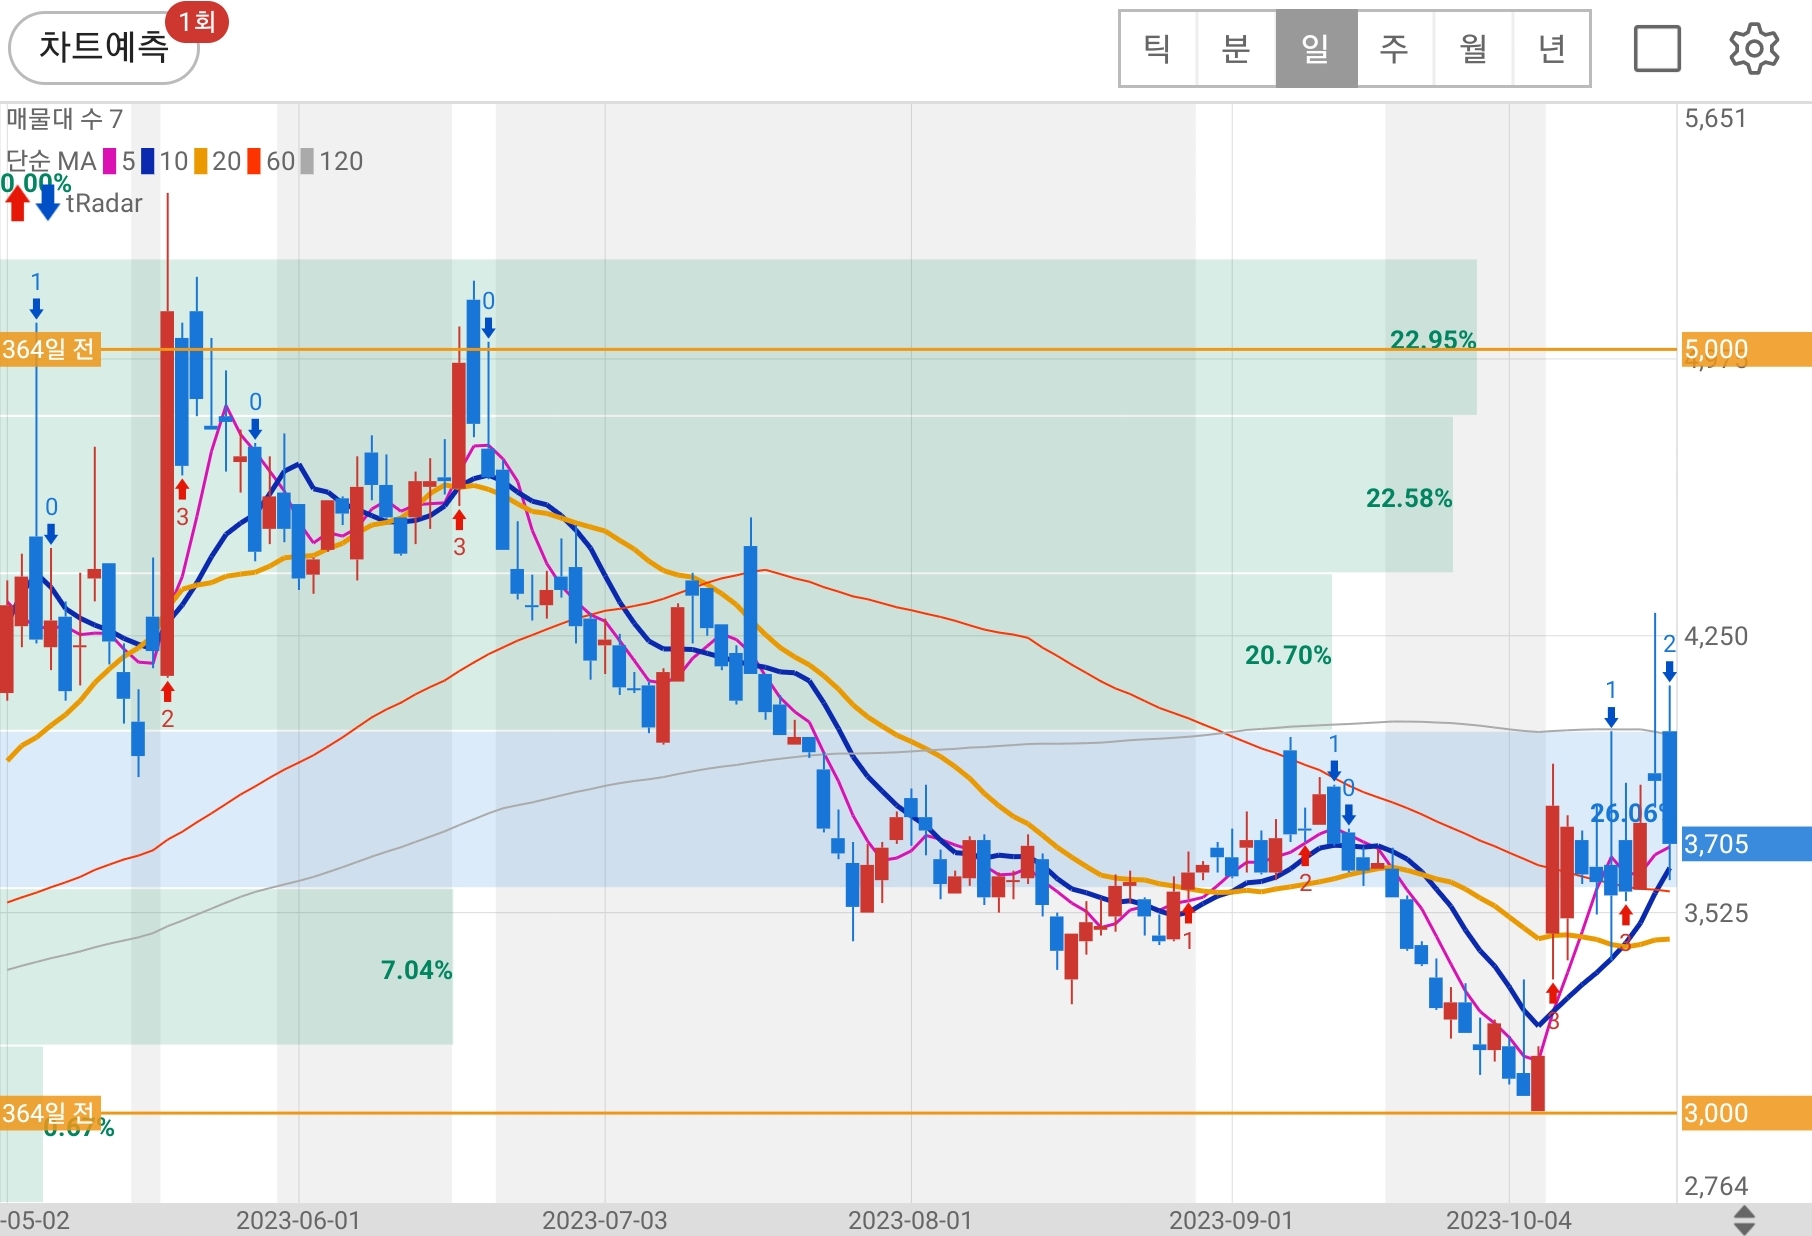Click the 3,705 current price tag

[x=1746, y=844]
